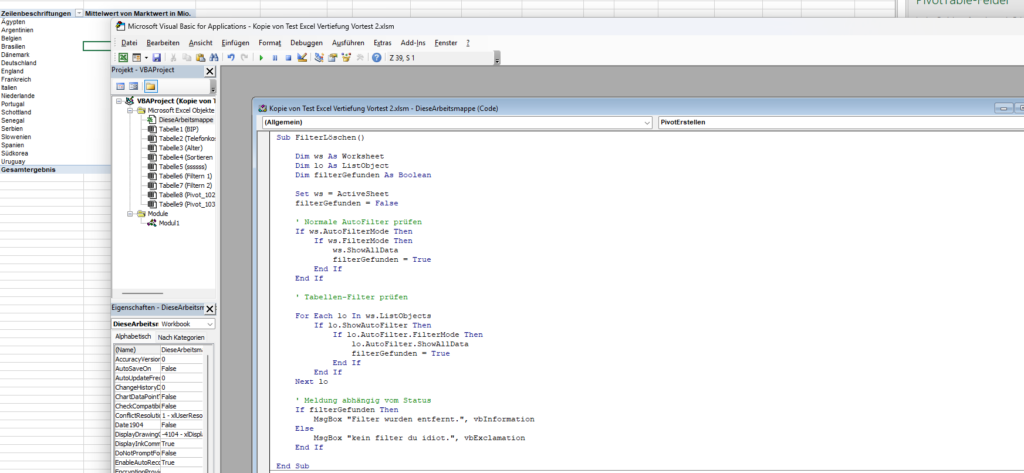Click the Reset (stop) square icon
The height and width of the screenshot is (473, 1024).
pos(288,58)
